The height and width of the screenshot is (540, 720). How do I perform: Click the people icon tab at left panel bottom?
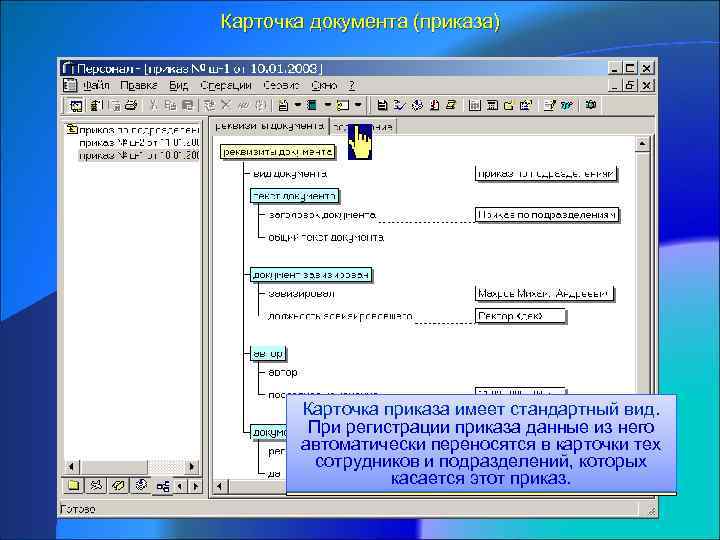point(96,486)
